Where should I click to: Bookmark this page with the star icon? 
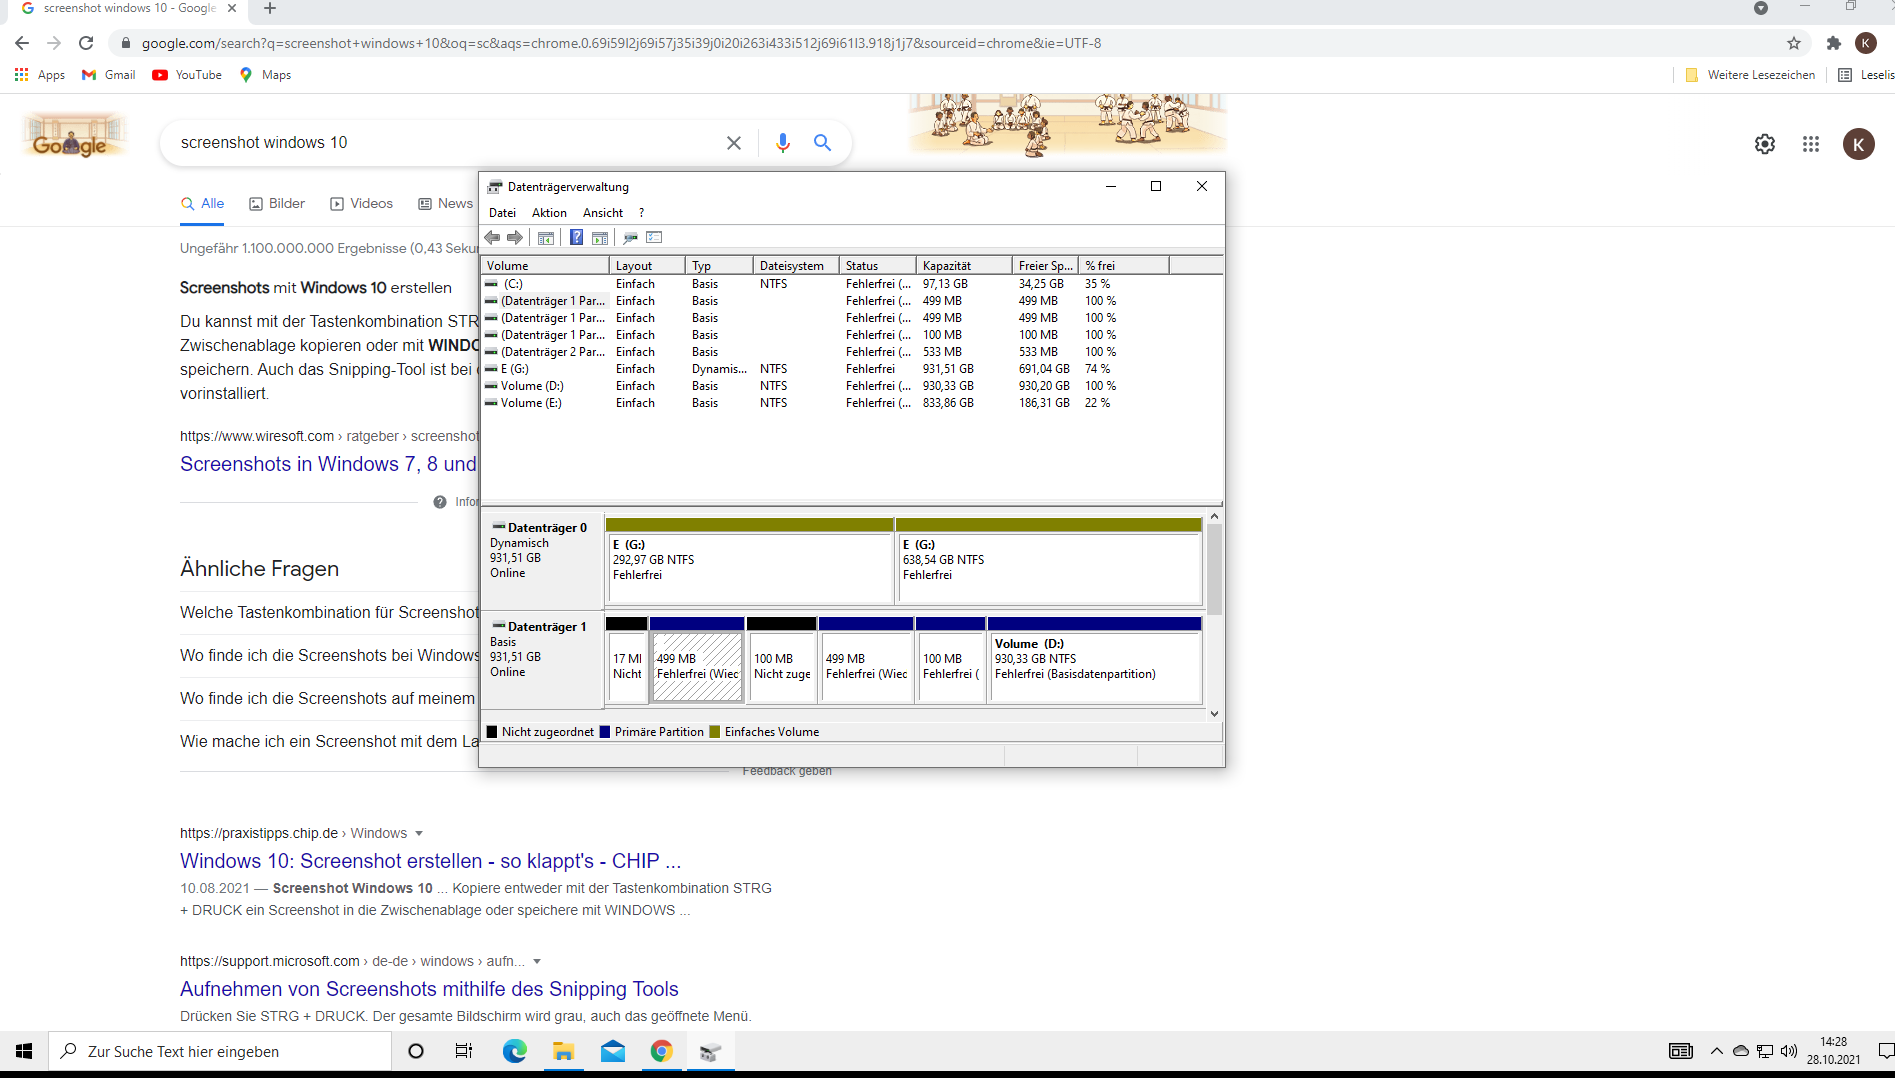coord(1794,43)
